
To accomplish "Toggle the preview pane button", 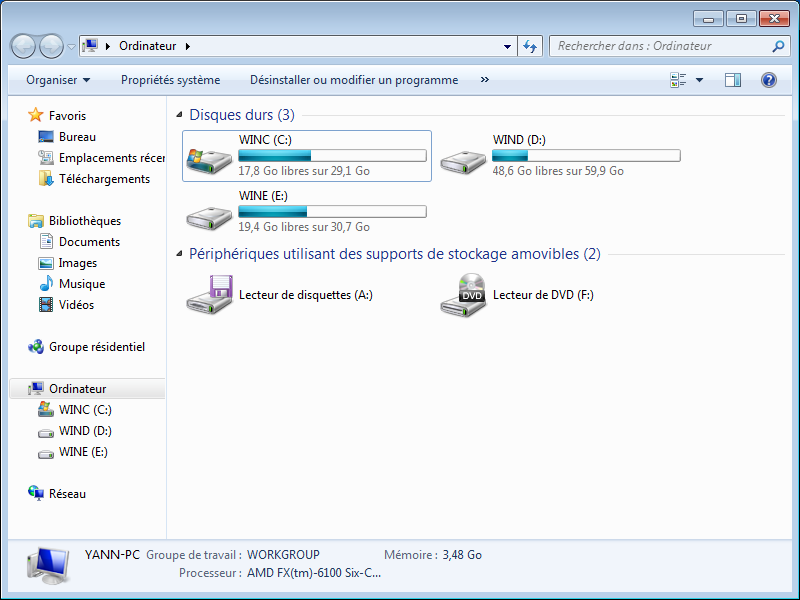I will pos(733,80).
